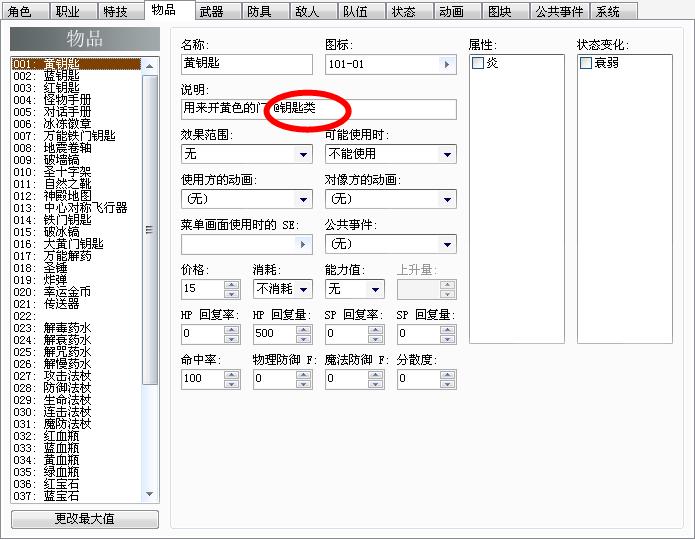
Task: Click the 更改最大值 button
Action: tap(85, 519)
